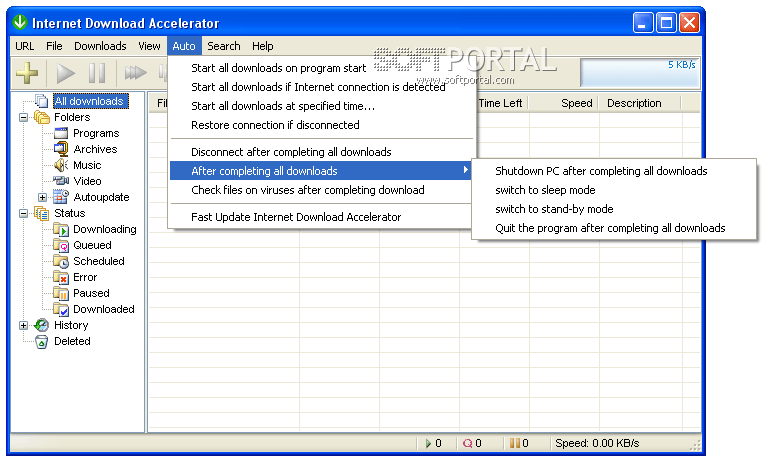This screenshot has height=464, width=765.
Task: Select Queued in the Status tree
Action: (92, 245)
